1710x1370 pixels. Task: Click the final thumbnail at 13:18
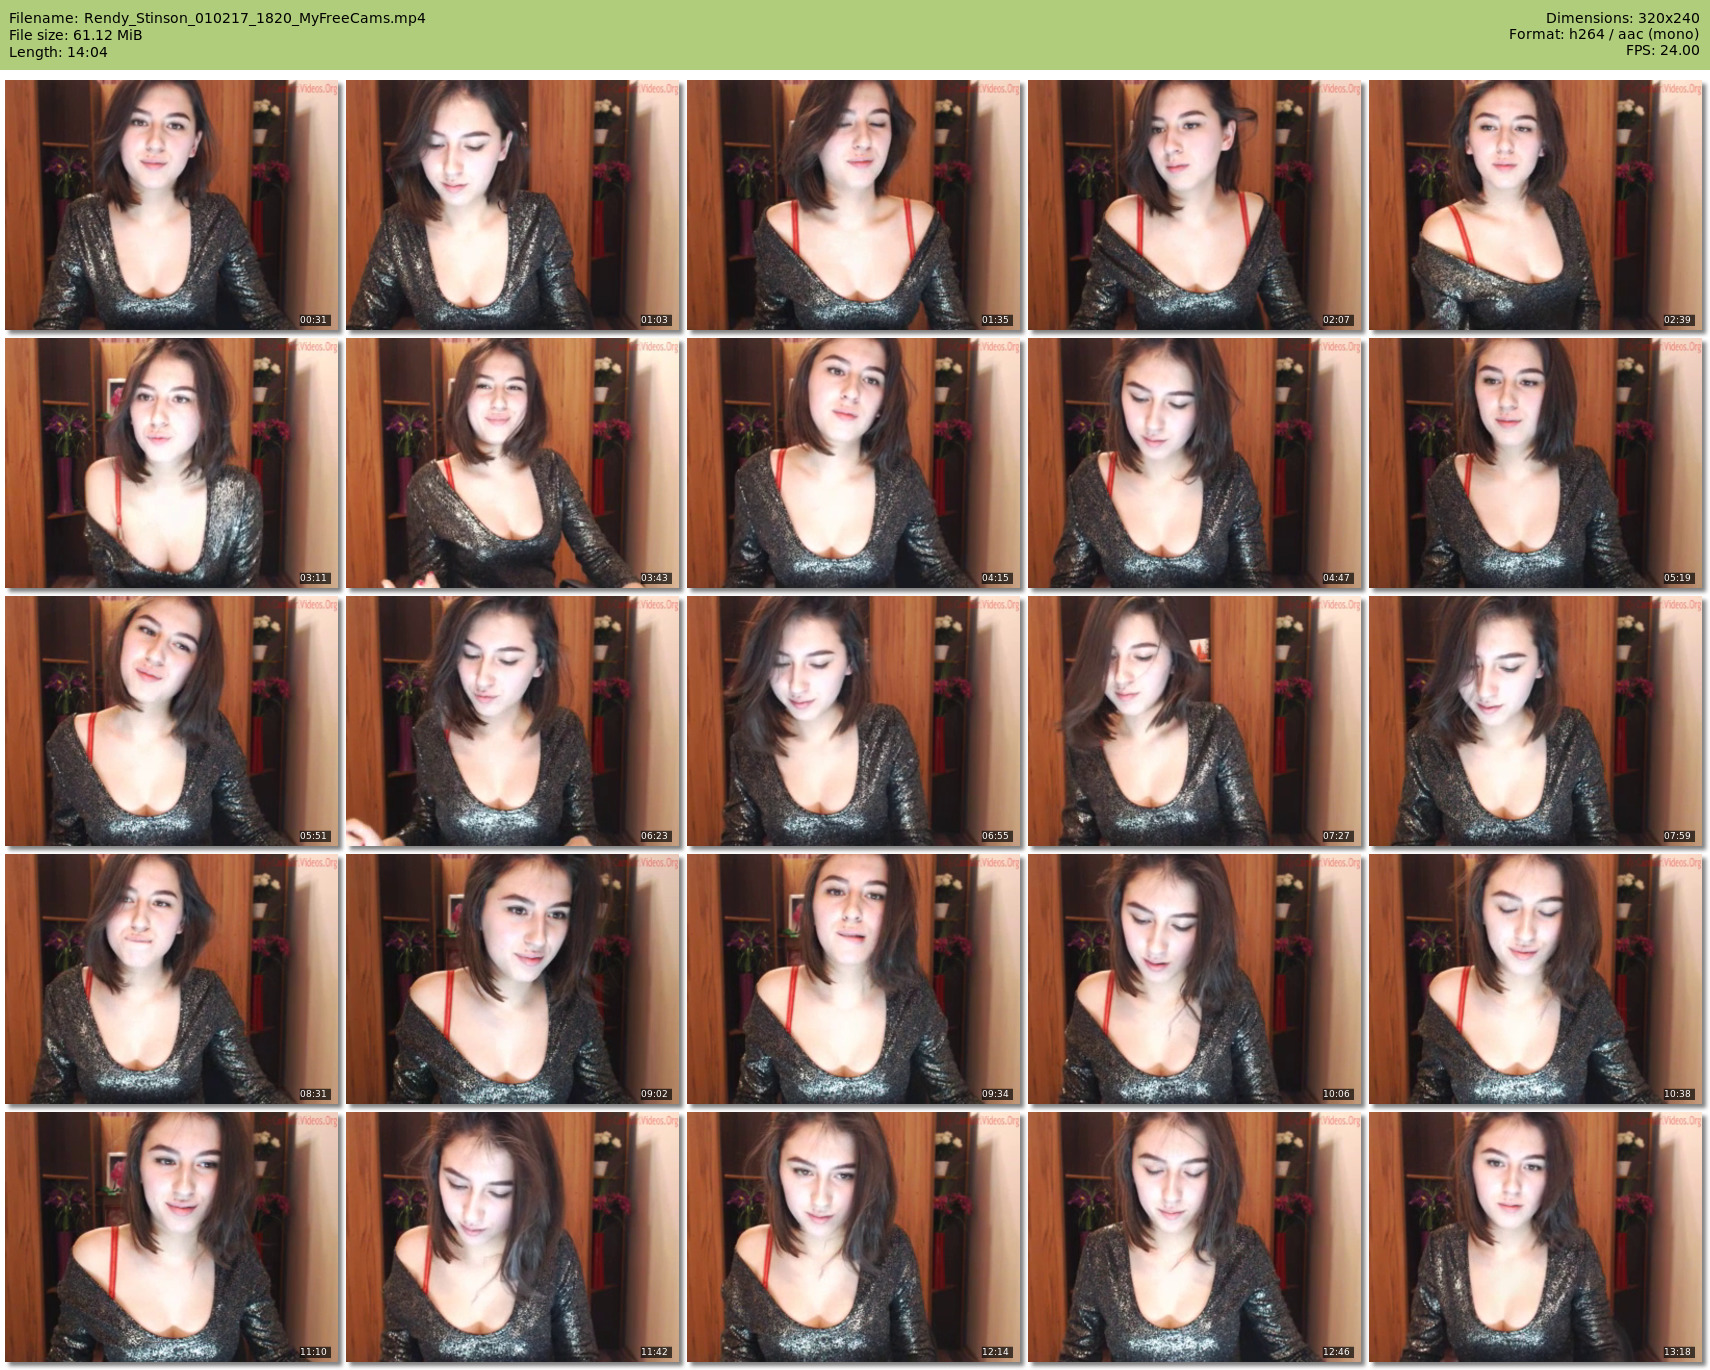1536,1237
